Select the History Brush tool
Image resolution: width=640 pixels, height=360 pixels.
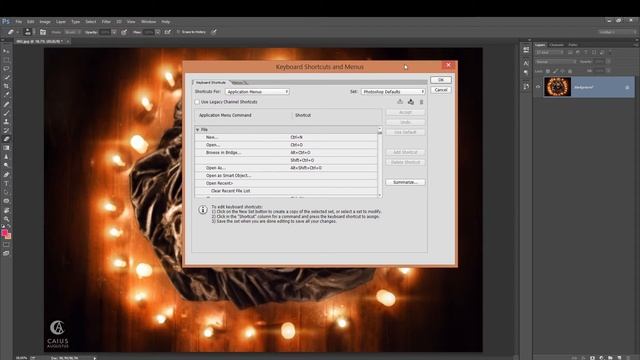pyautogui.click(x=6, y=131)
